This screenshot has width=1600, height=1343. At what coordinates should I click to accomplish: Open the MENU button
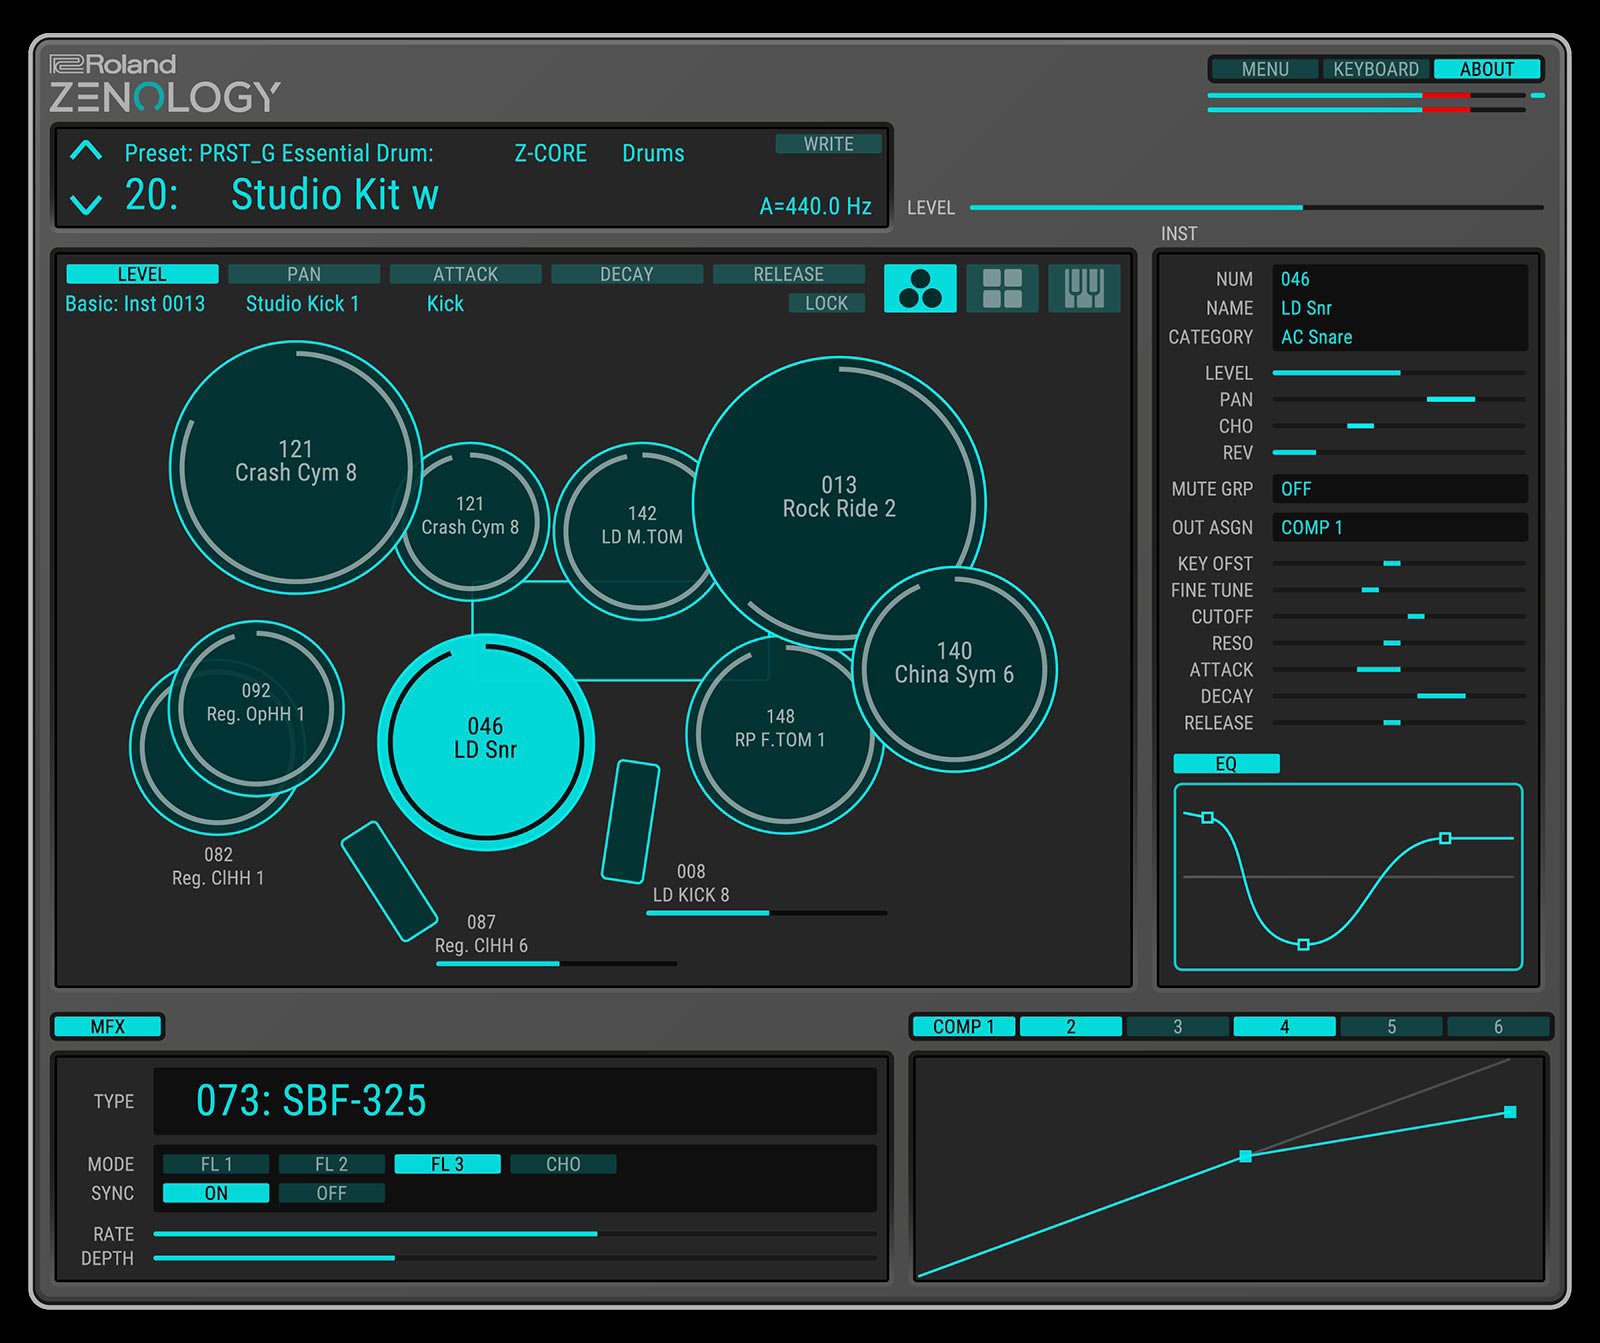(1264, 69)
